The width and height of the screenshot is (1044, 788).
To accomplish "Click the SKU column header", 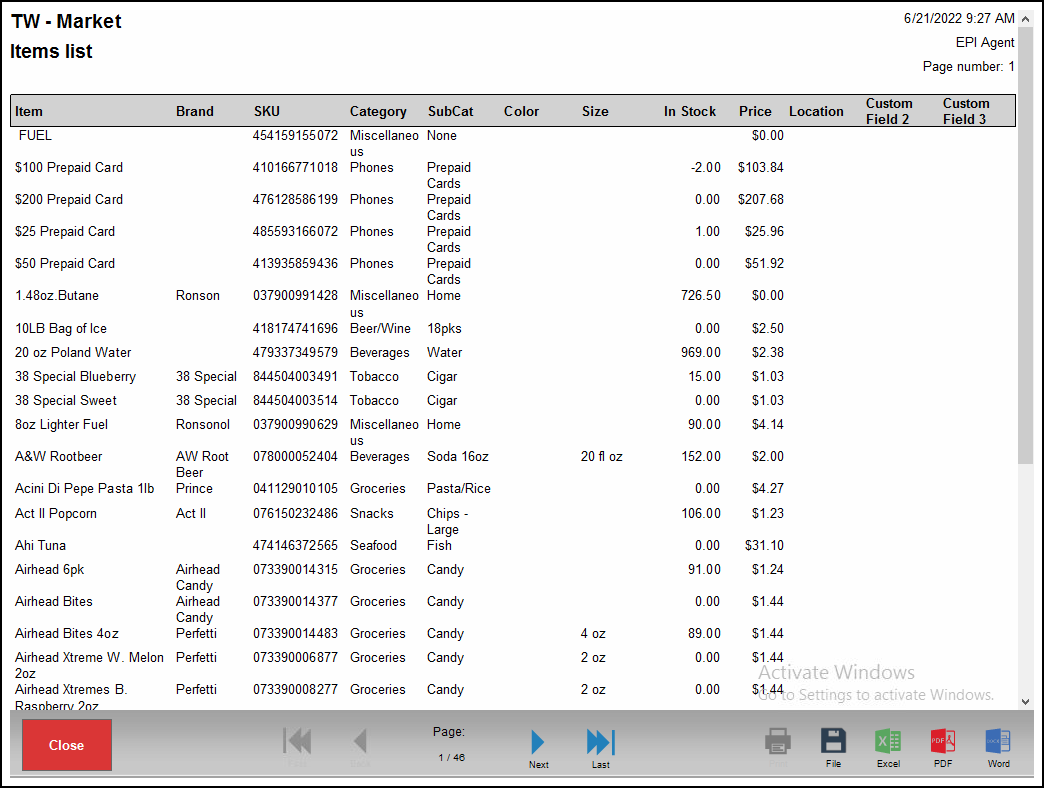I will (266, 112).
